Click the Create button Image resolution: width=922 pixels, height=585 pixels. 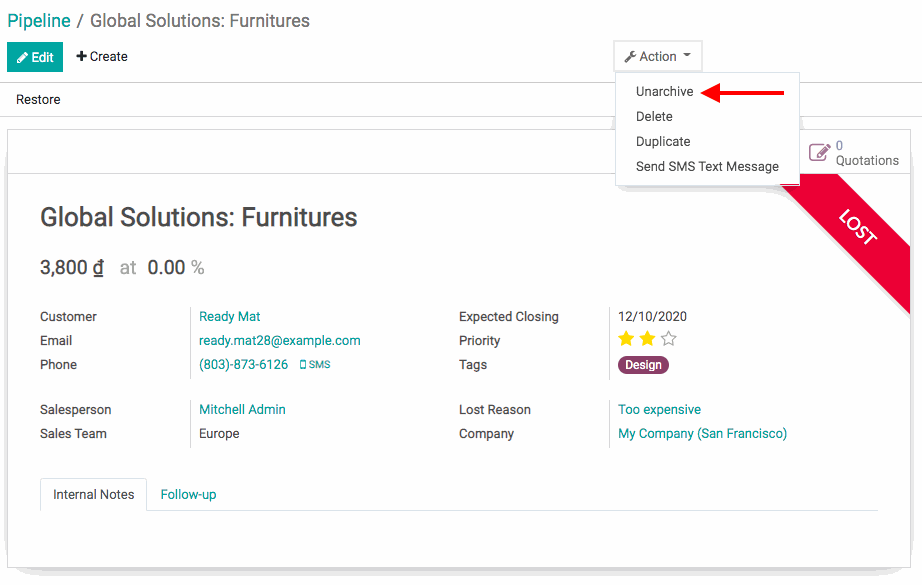coord(102,57)
